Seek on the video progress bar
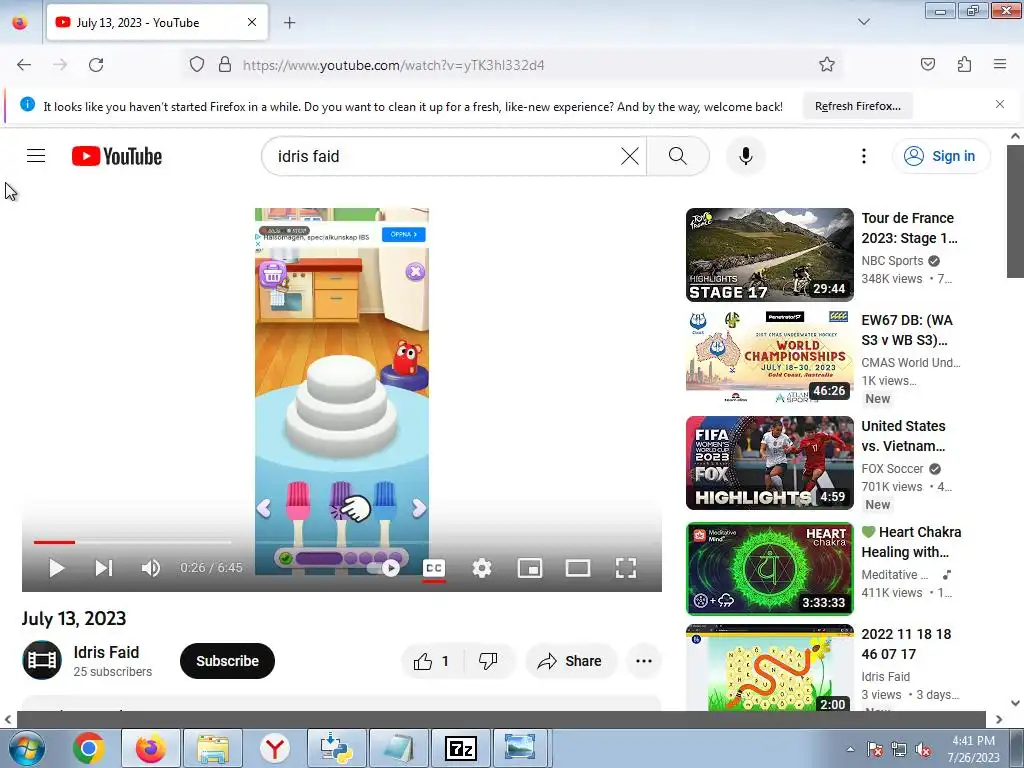 coord(133,542)
